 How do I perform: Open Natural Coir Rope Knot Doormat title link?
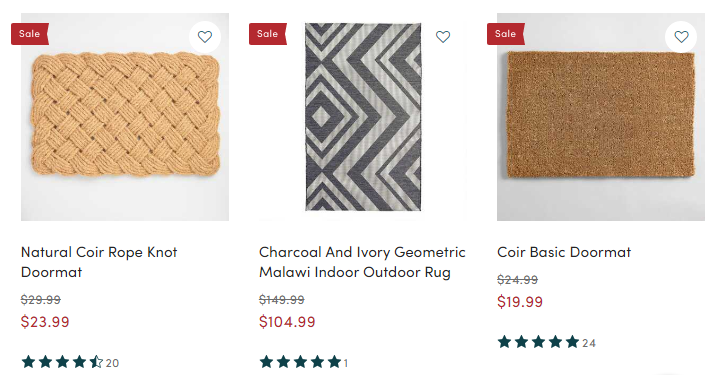99,262
